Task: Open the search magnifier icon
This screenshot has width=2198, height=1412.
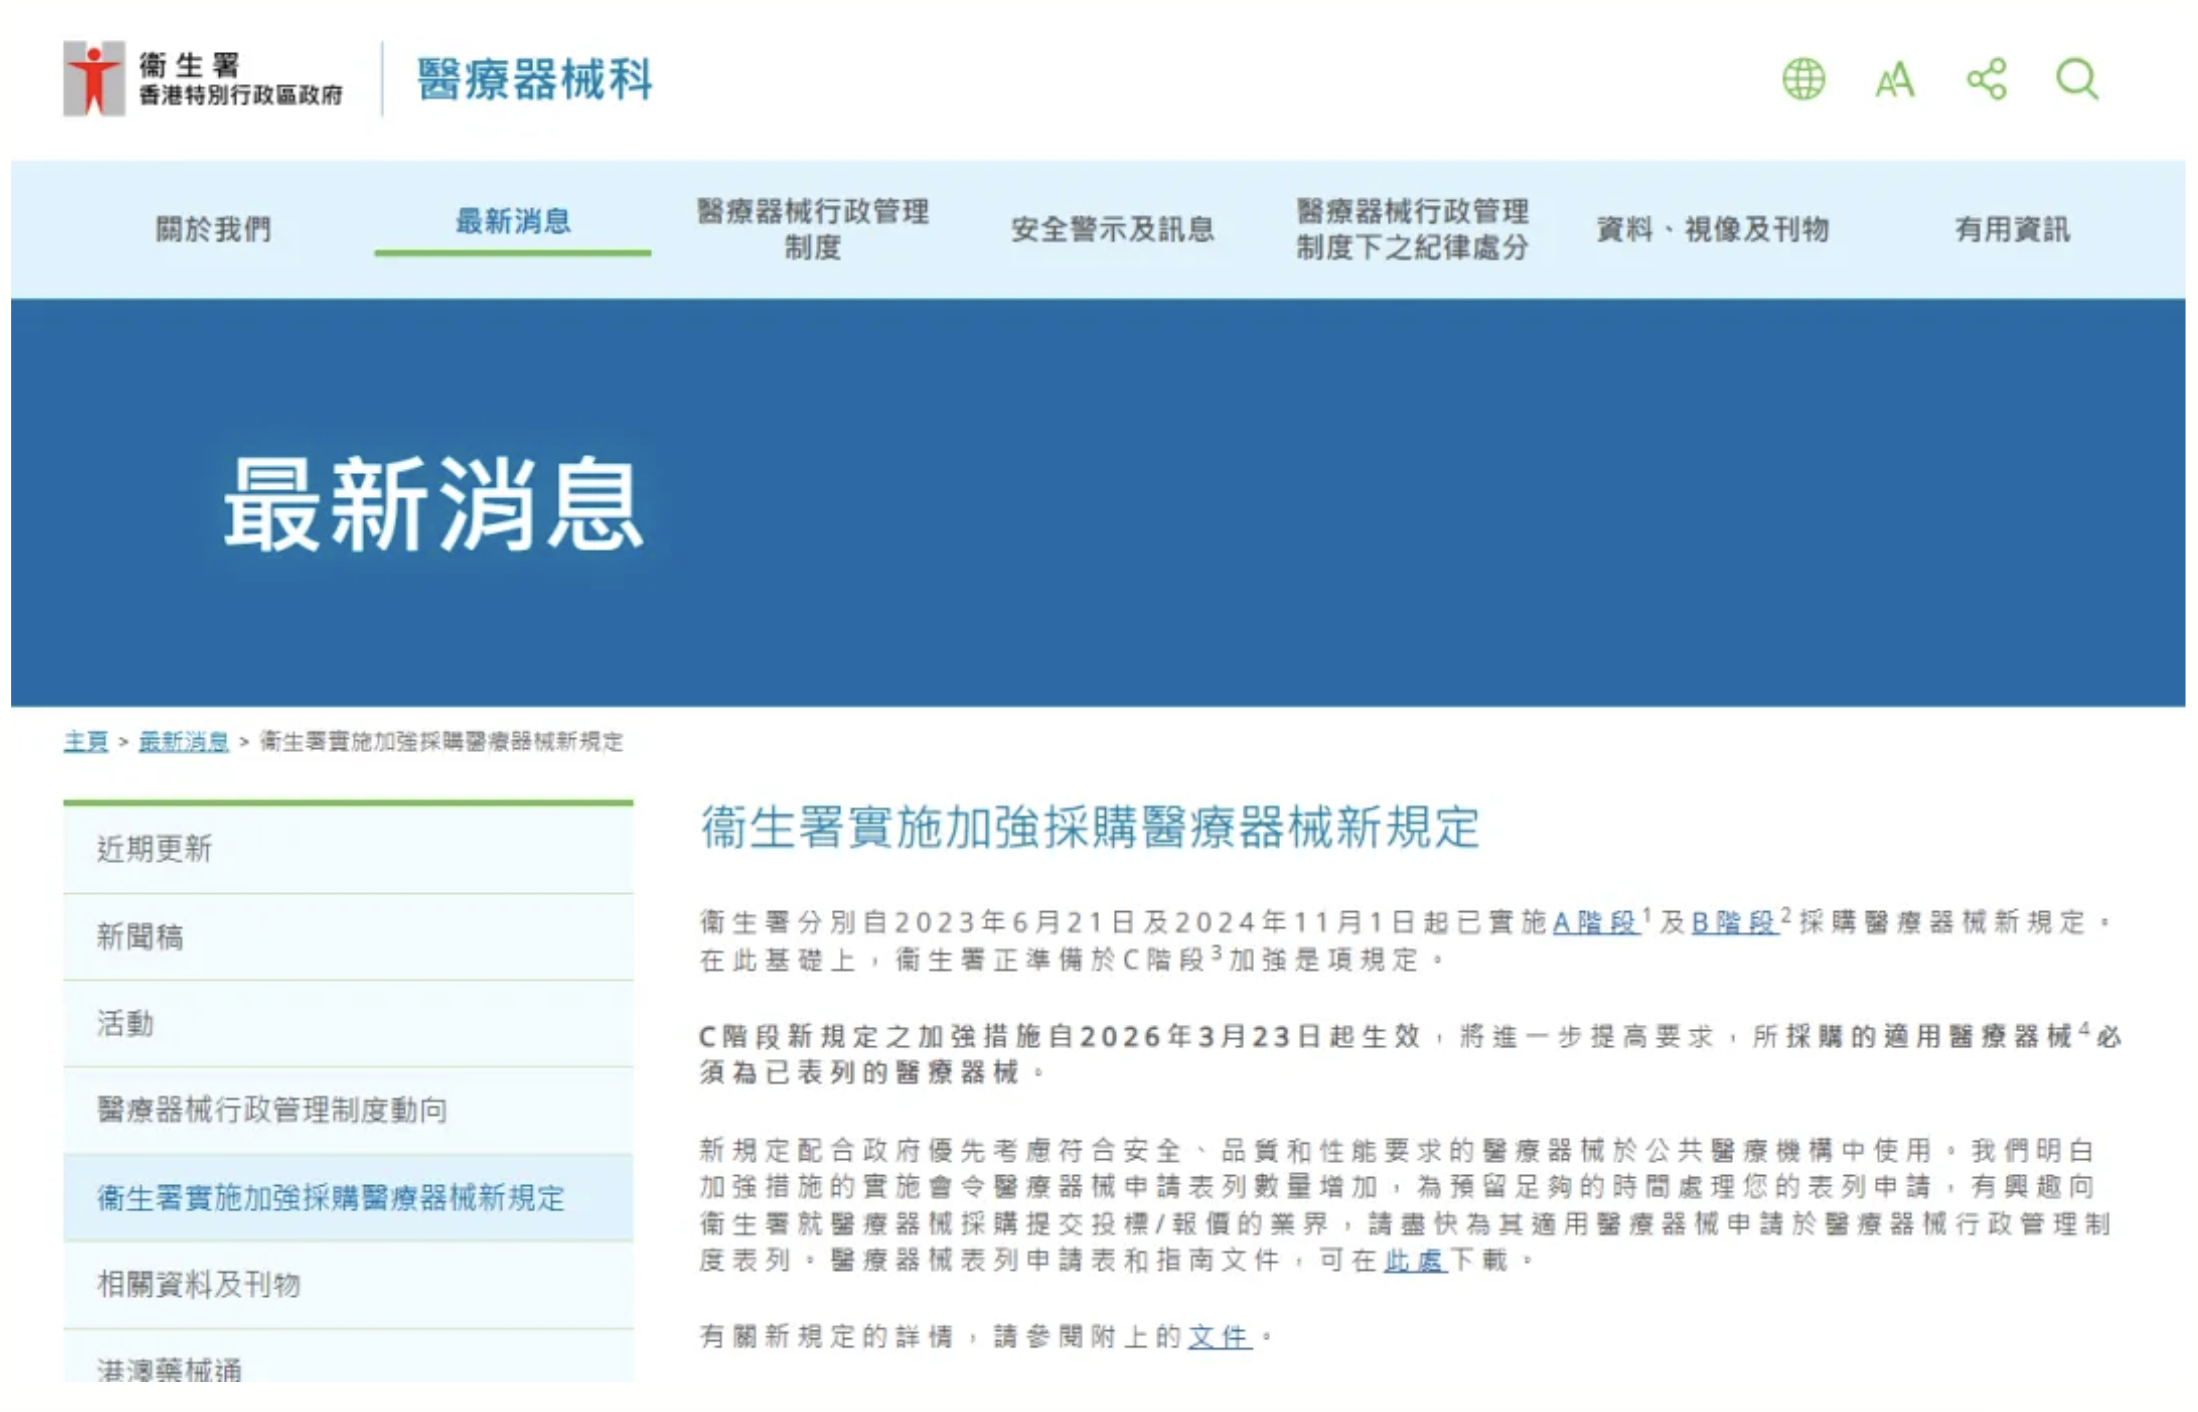Action: (2076, 79)
